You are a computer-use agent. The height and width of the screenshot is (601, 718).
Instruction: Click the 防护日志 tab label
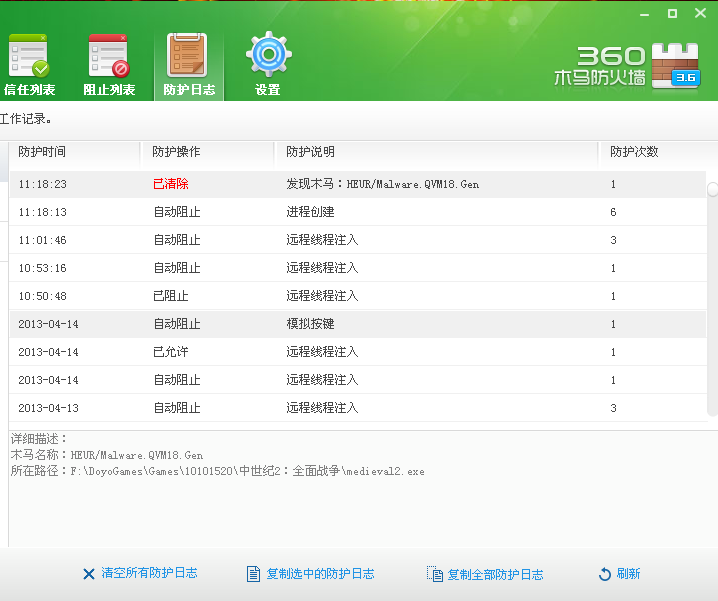point(189,90)
